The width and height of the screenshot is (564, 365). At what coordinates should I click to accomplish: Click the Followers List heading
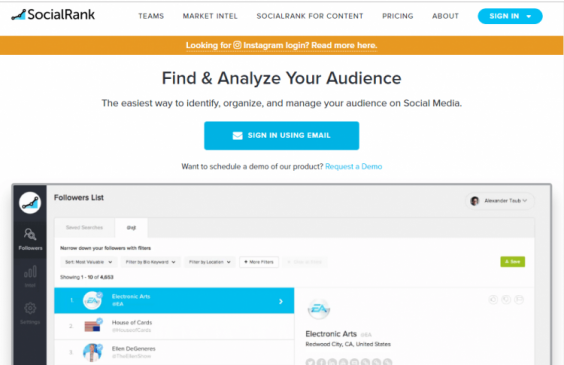(79, 197)
